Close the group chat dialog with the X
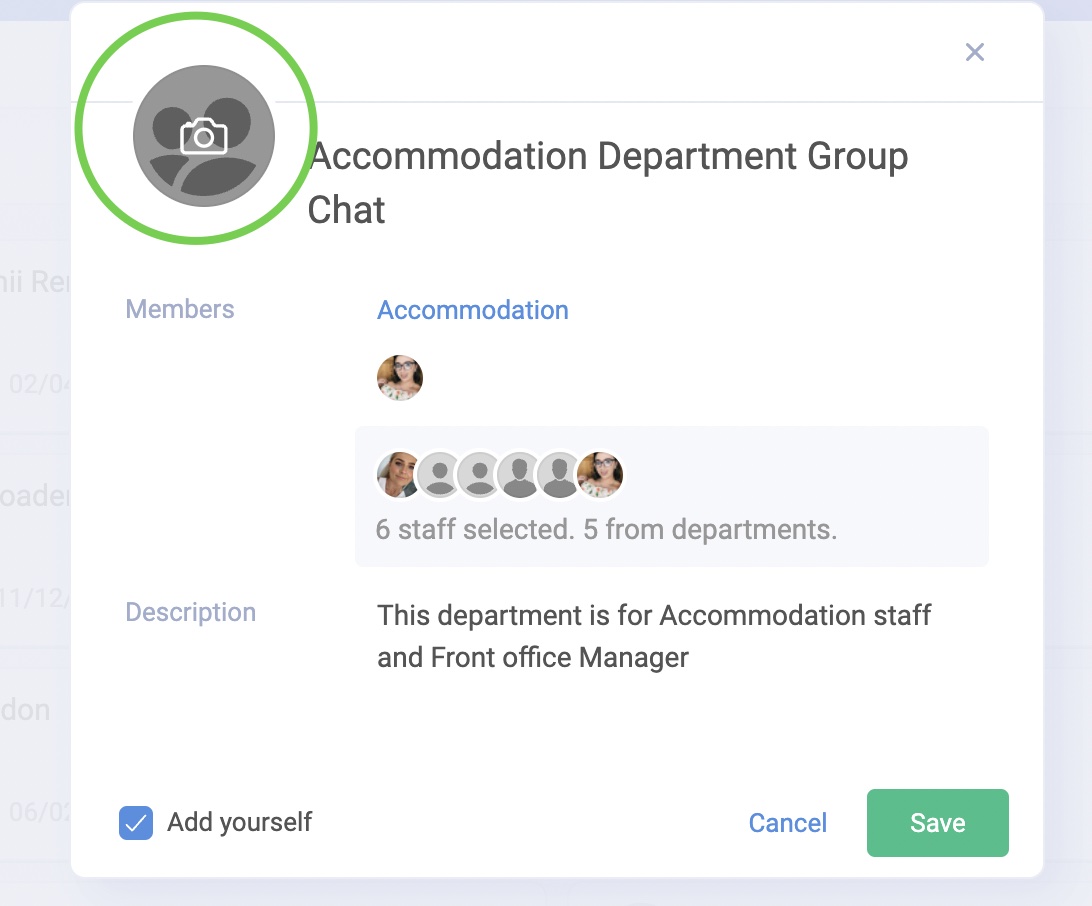1092x906 pixels. tap(975, 52)
